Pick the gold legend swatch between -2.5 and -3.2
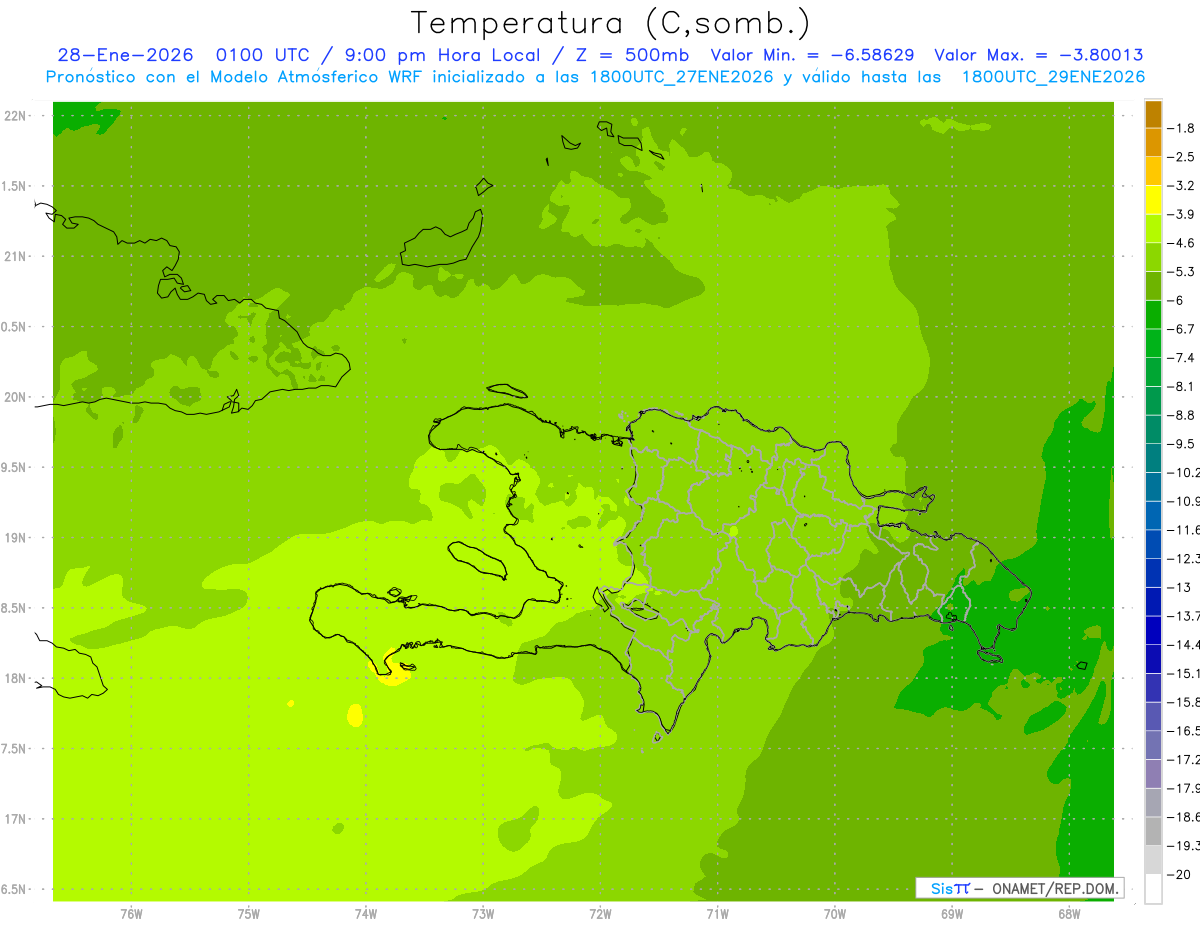 [1153, 171]
